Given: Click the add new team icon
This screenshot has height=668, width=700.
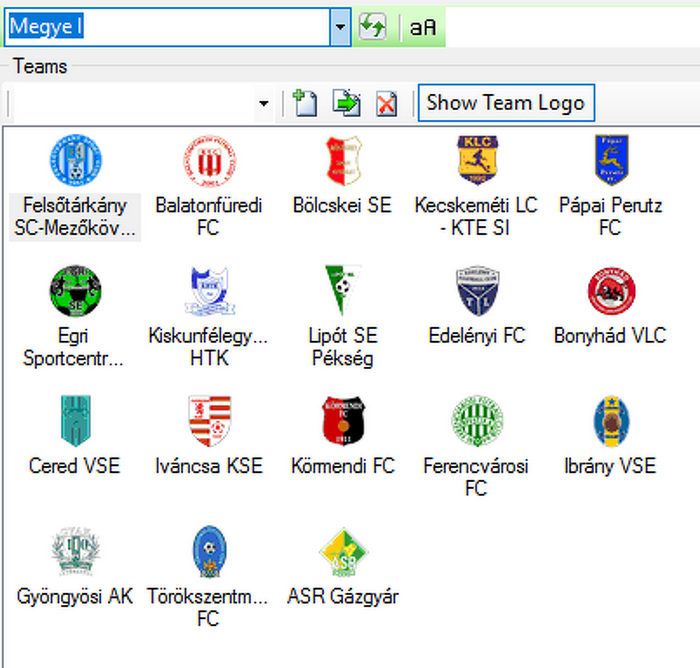Looking at the screenshot, I should tap(305, 103).
